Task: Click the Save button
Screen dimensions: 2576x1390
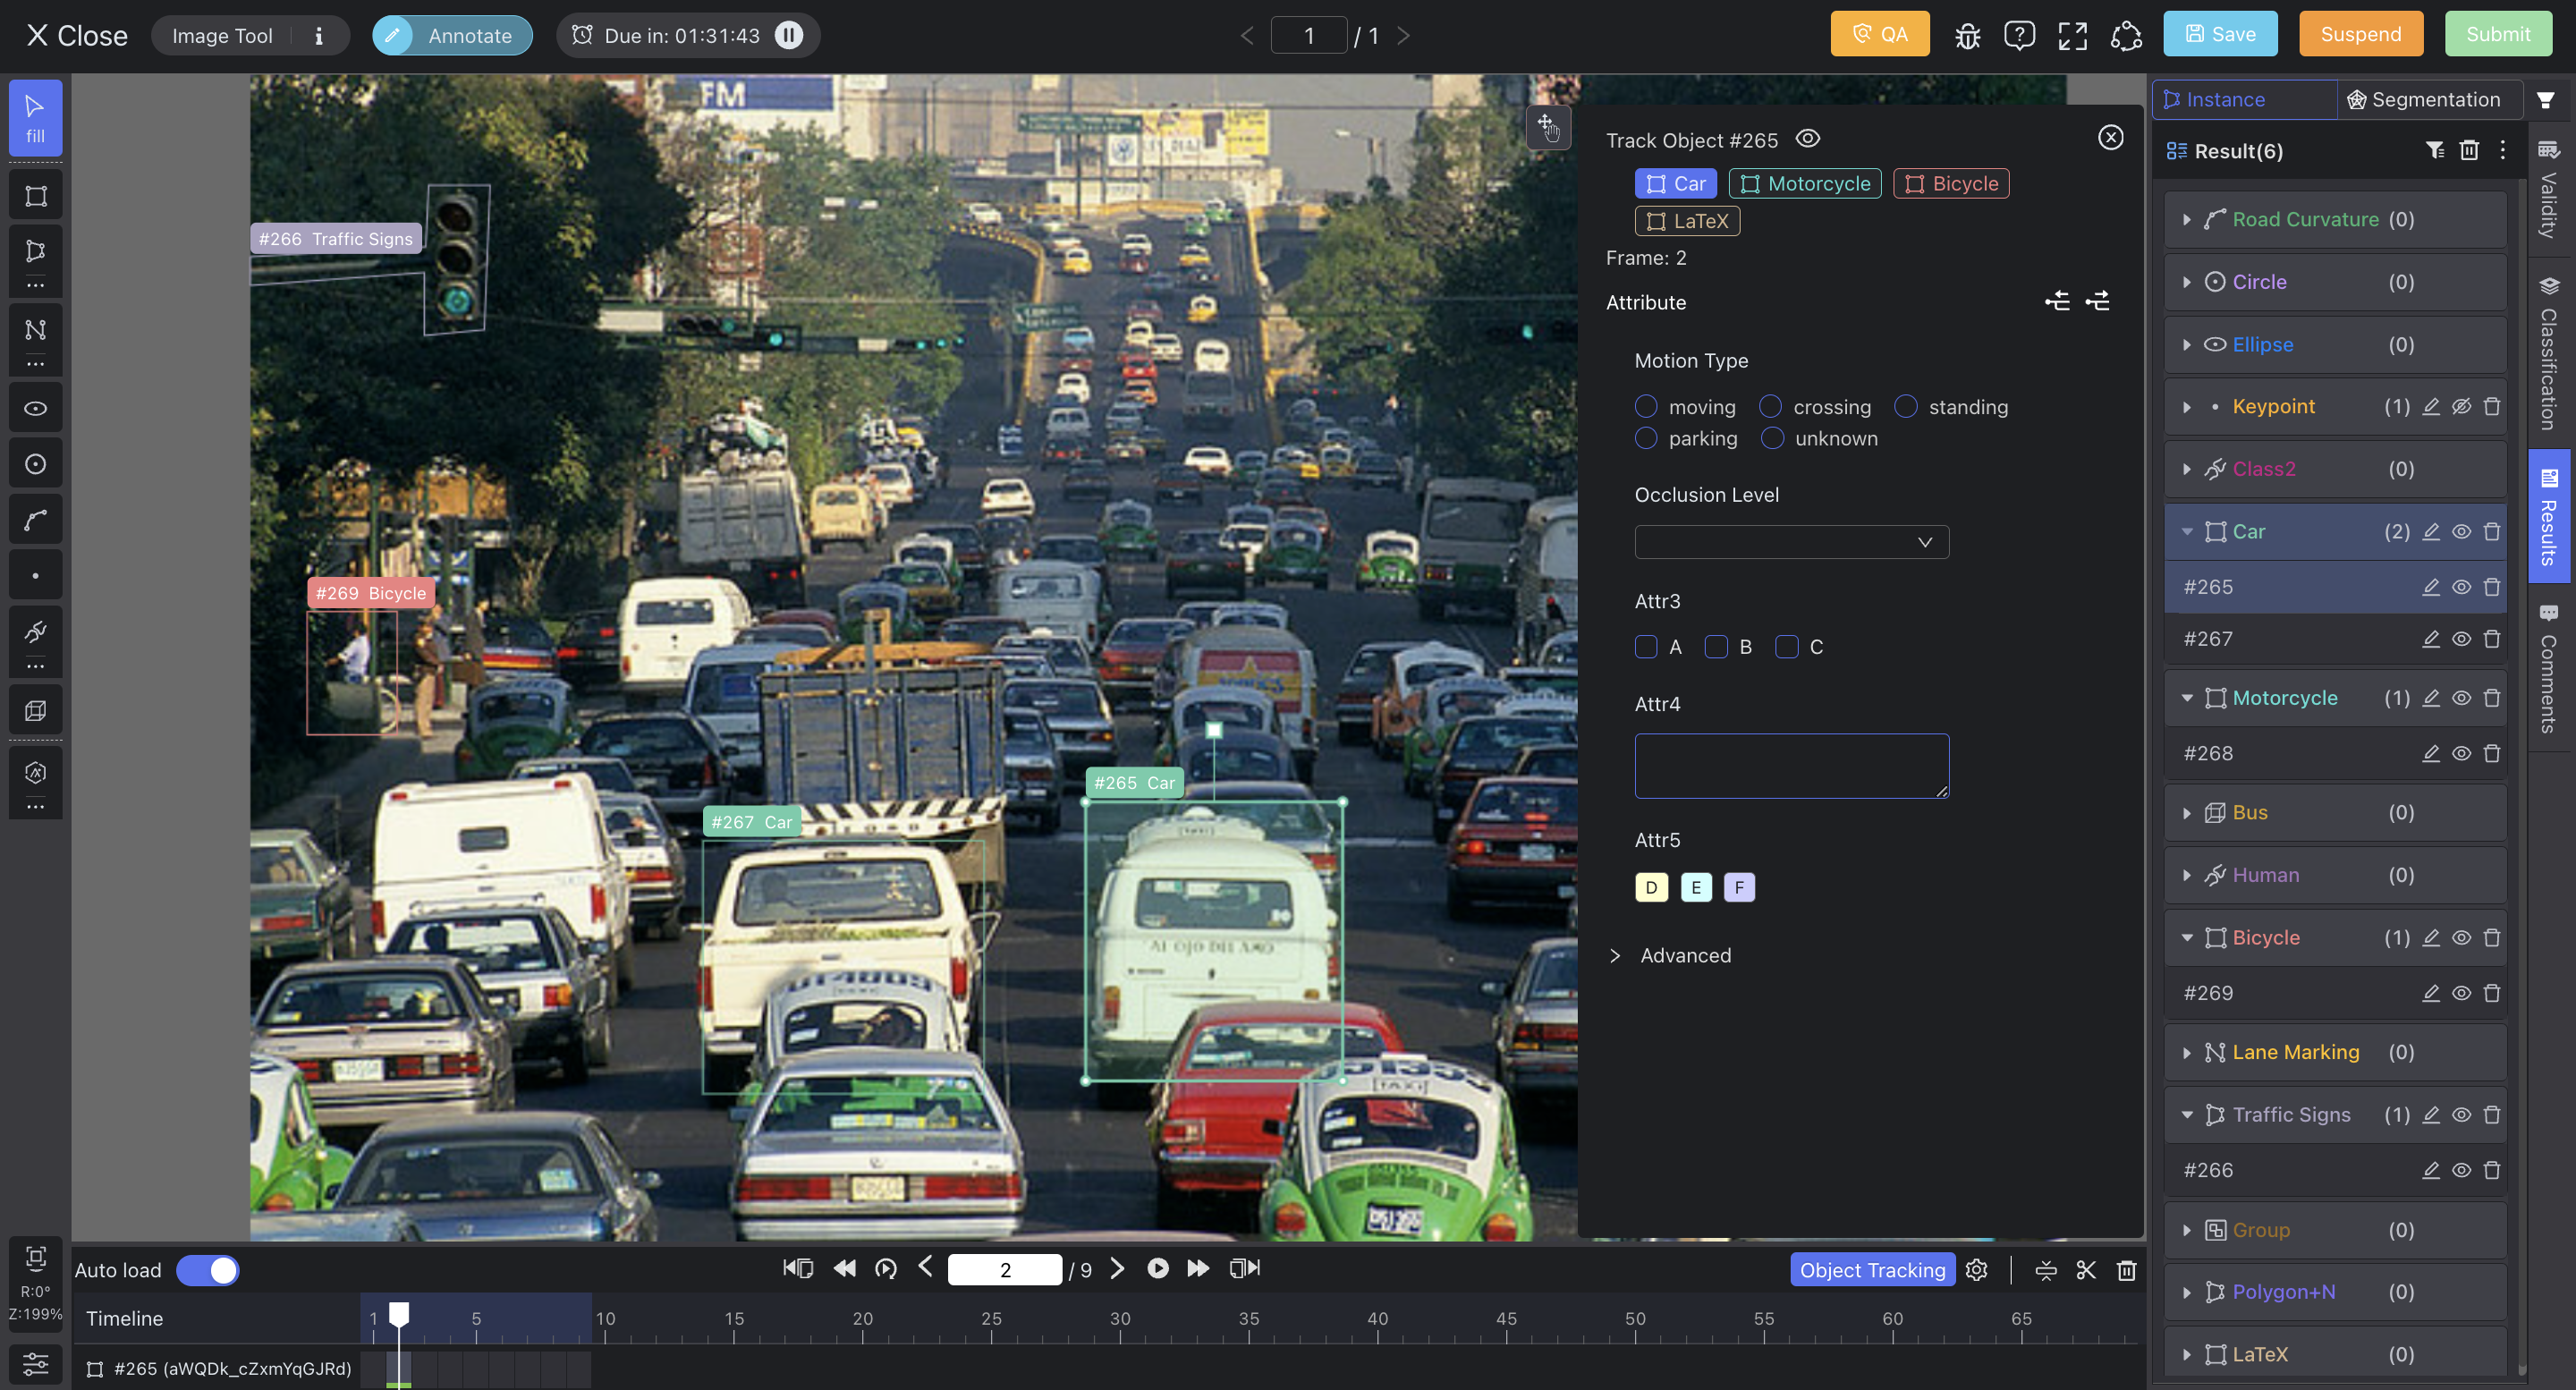Action: 2220,34
